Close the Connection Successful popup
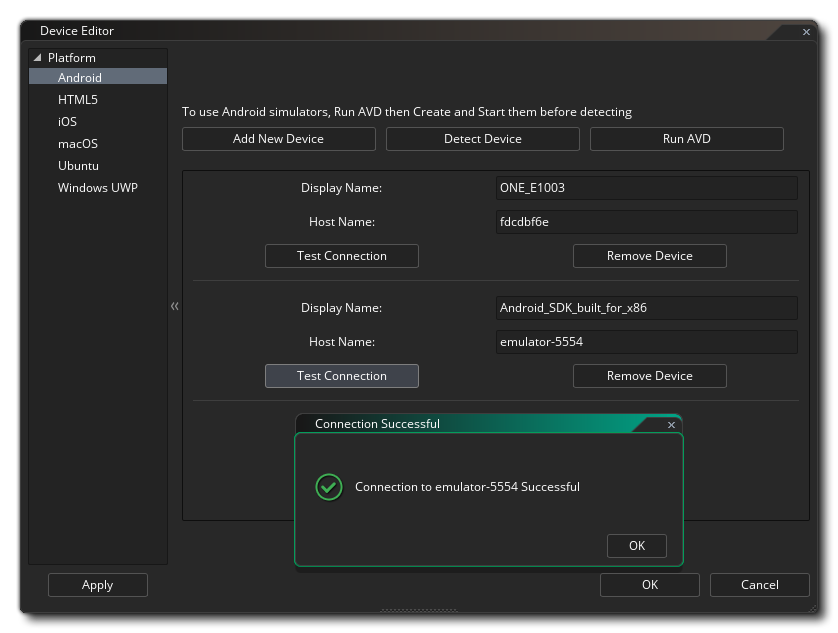 [671, 424]
